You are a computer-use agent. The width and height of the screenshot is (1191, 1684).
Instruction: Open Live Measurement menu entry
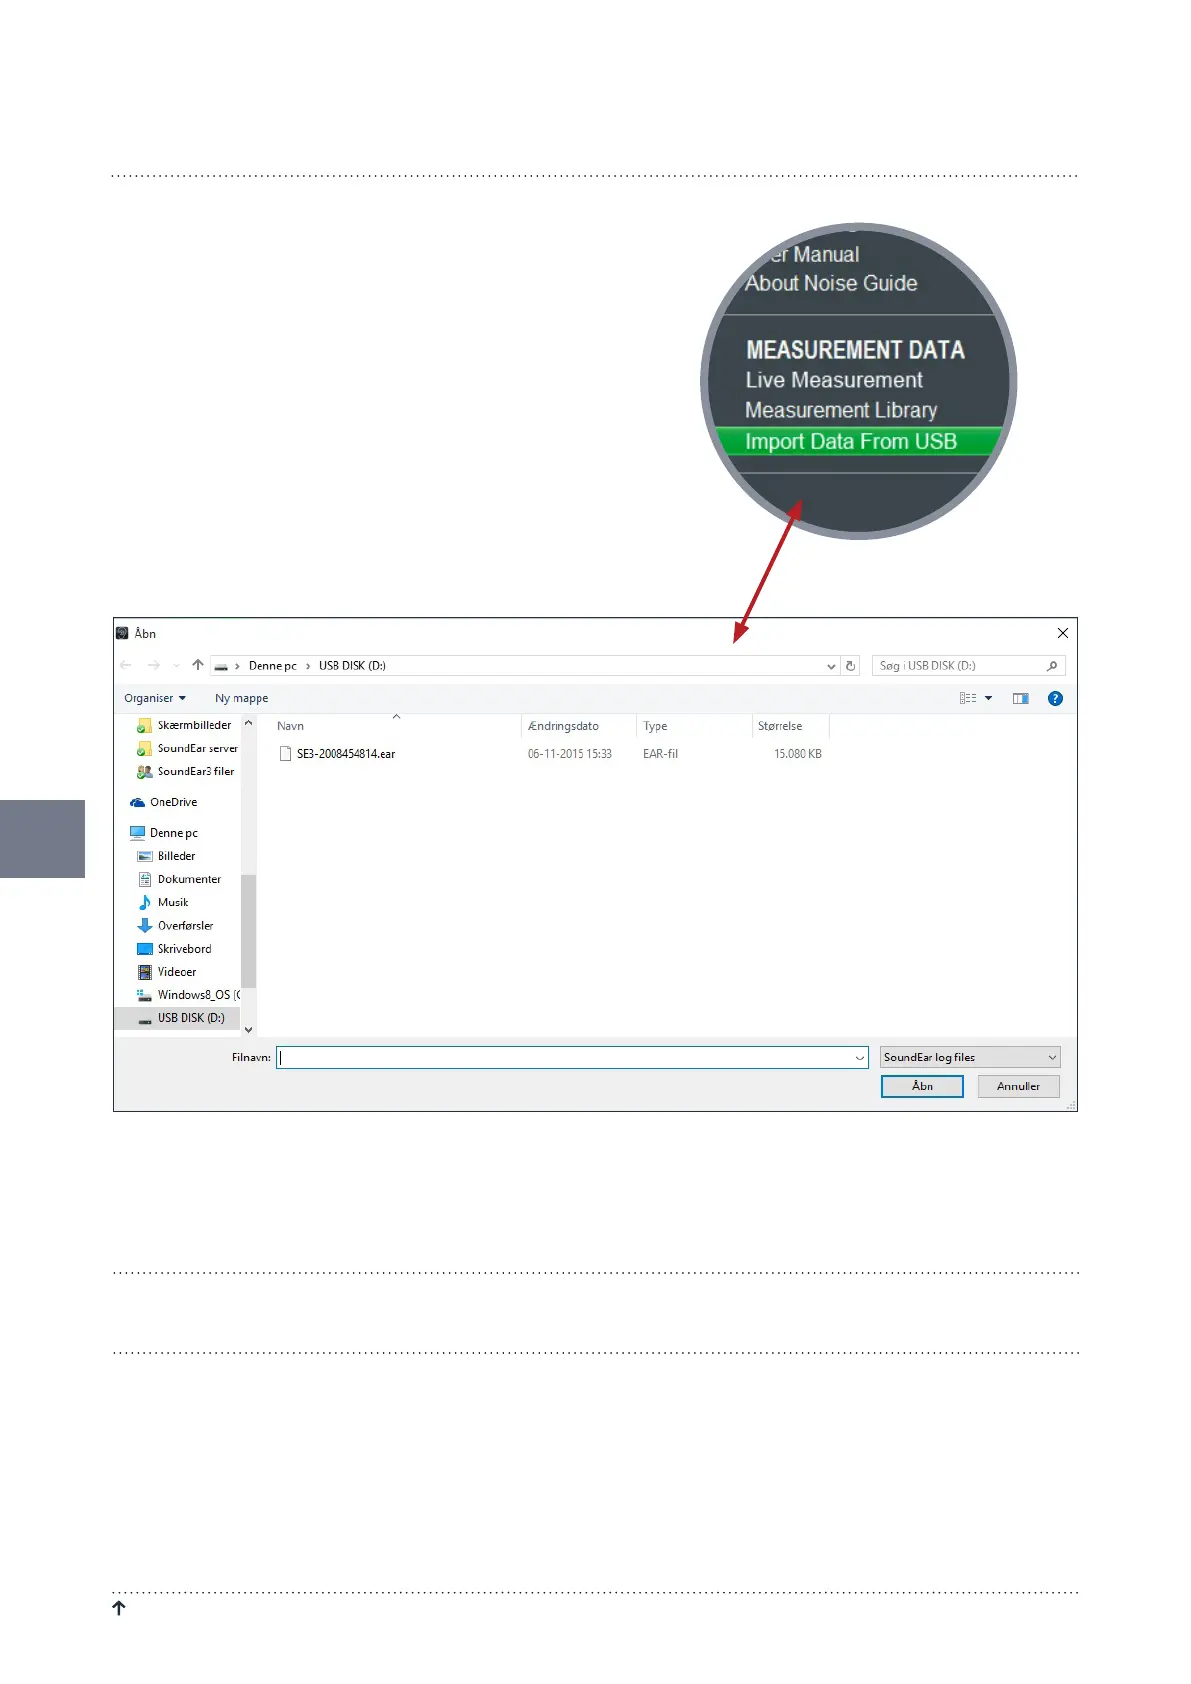pyautogui.click(x=834, y=380)
